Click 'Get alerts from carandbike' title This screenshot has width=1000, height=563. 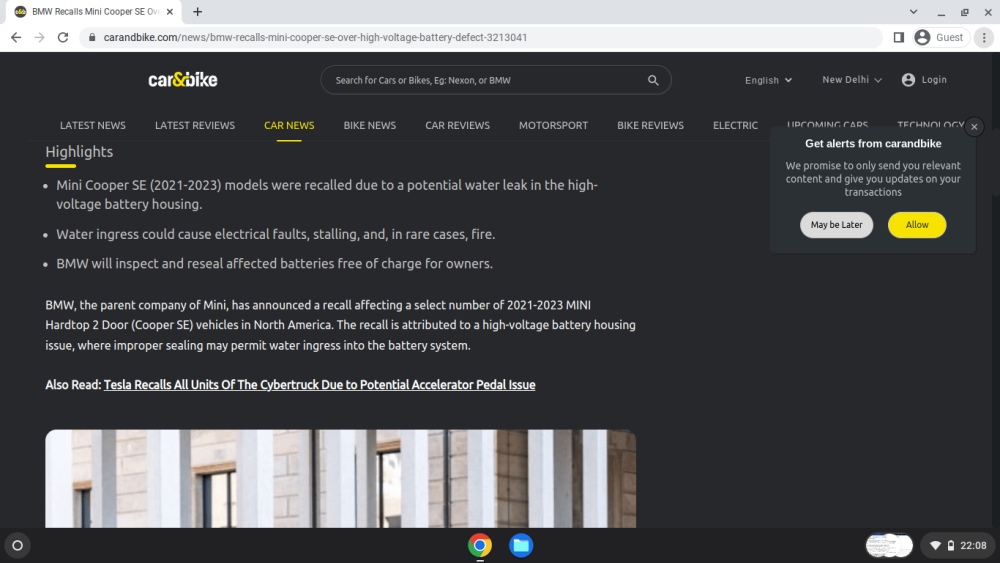point(872,143)
